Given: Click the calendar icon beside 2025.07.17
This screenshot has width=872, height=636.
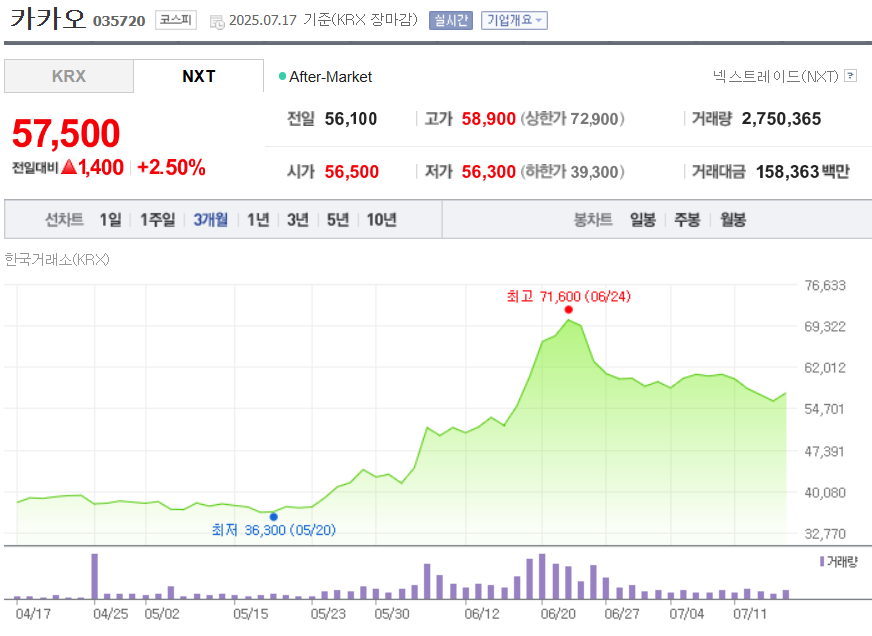Looking at the screenshot, I should tap(216, 22).
